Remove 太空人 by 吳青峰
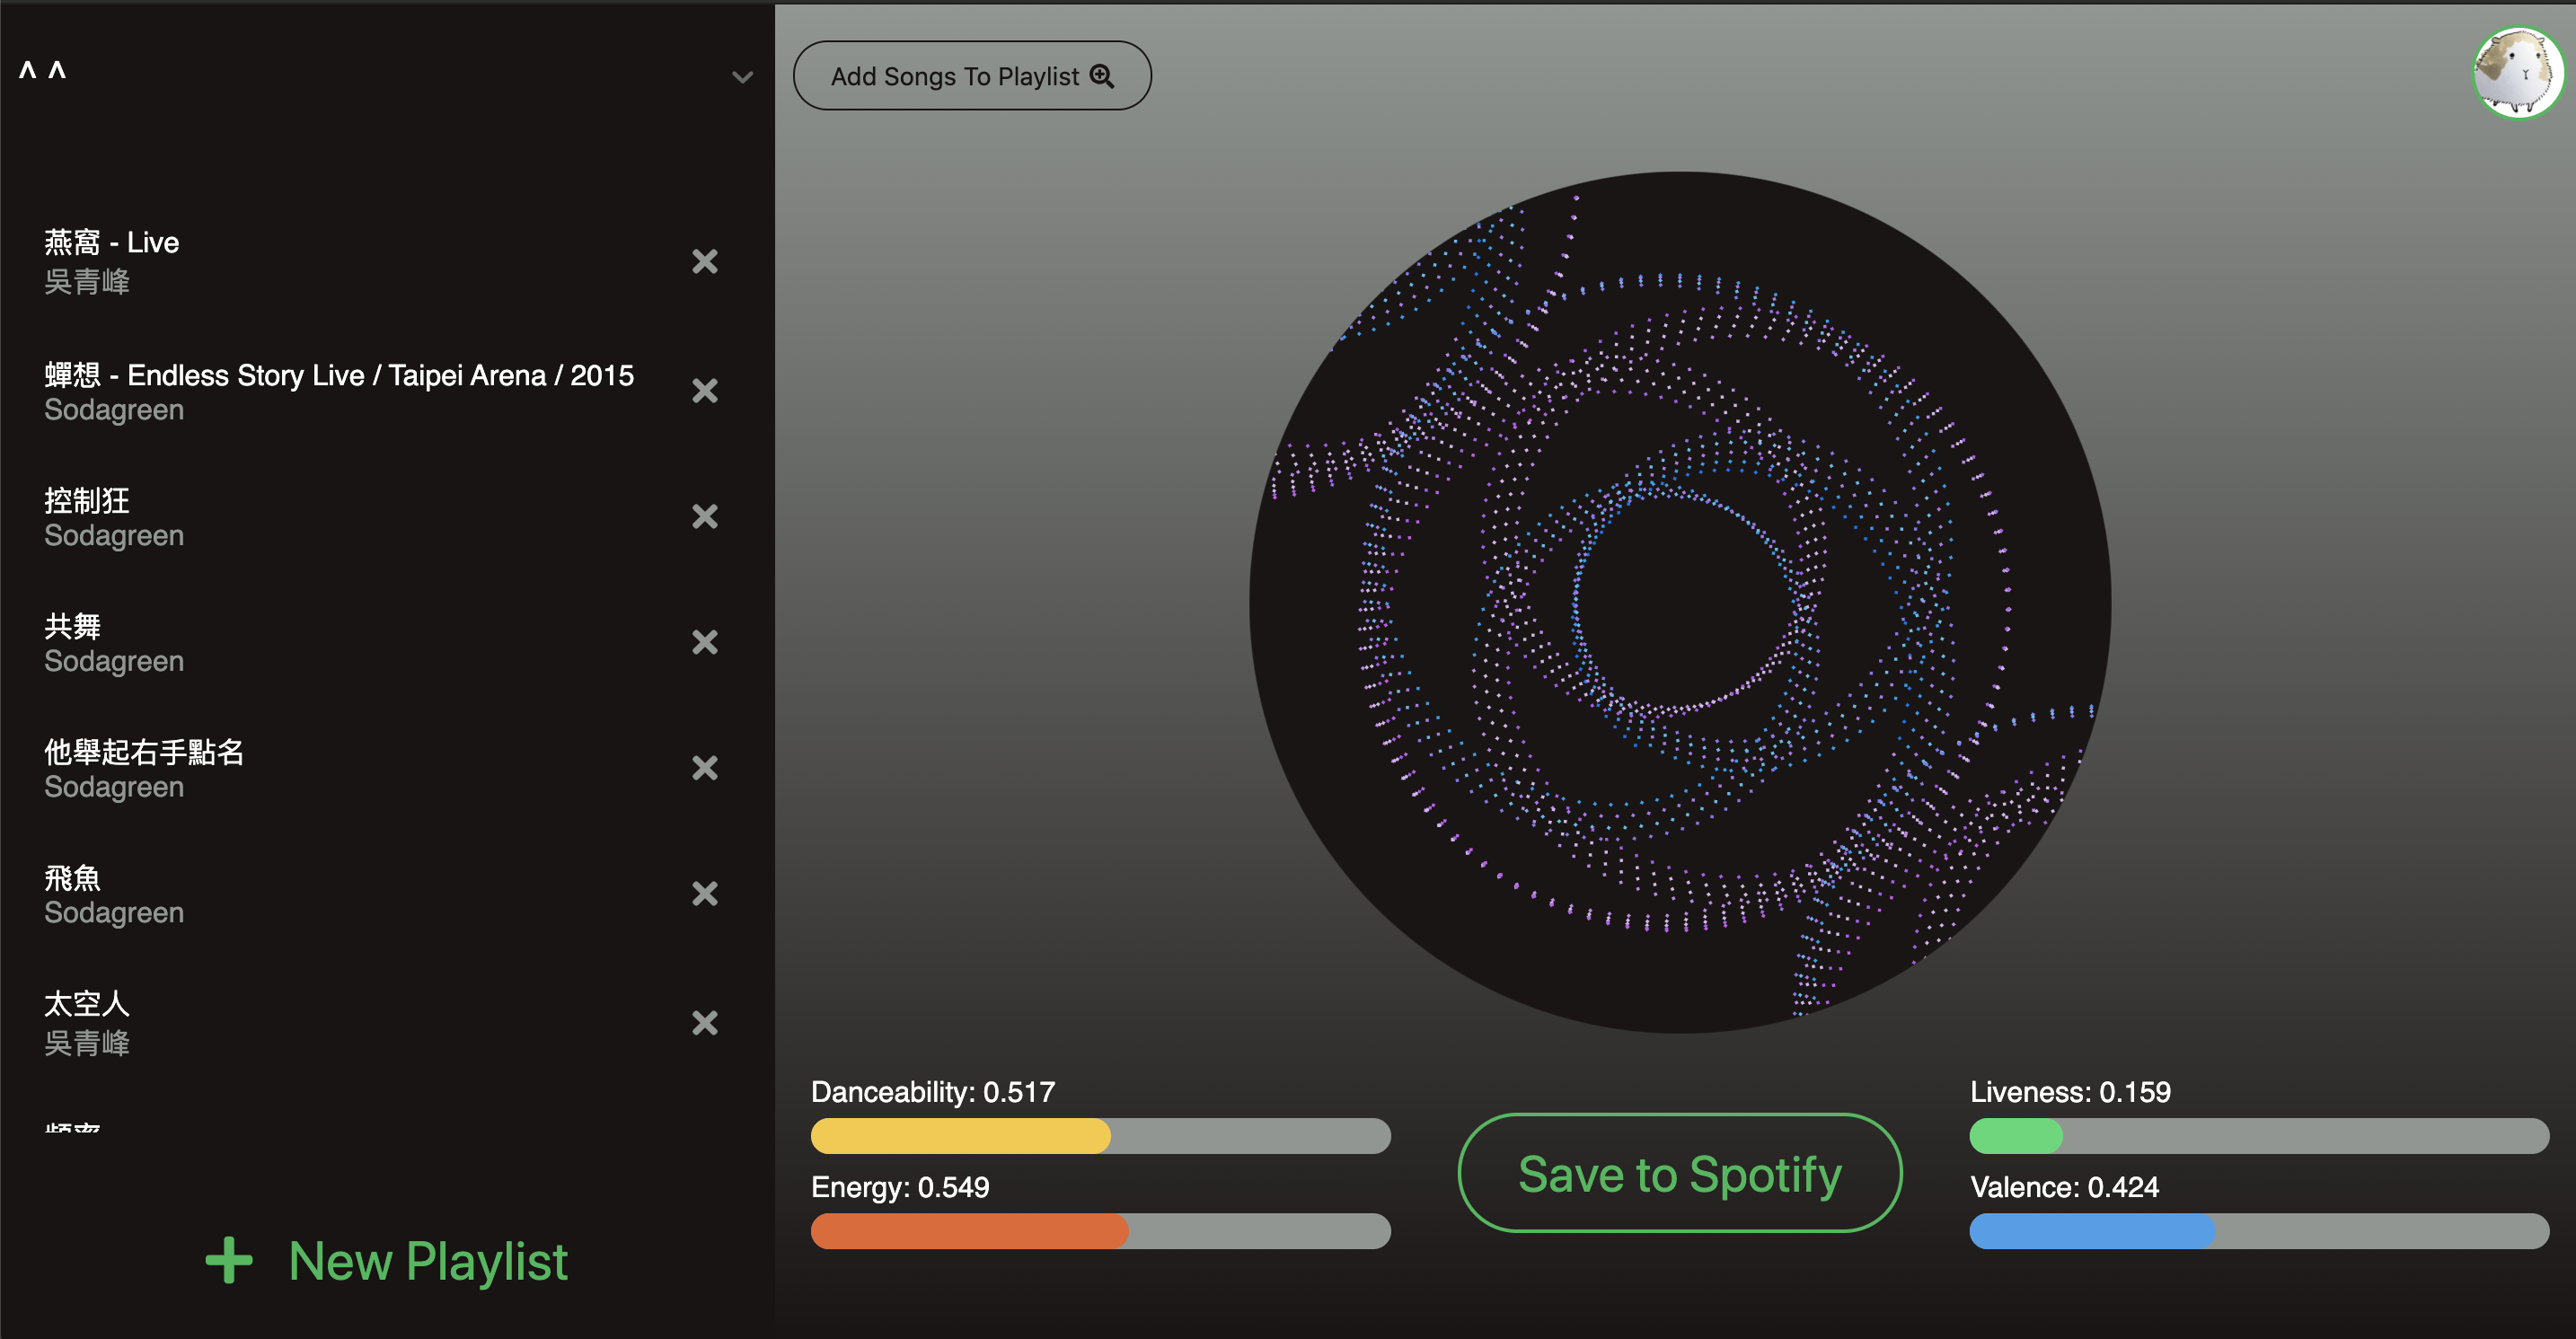This screenshot has width=2576, height=1339. pos(705,1023)
